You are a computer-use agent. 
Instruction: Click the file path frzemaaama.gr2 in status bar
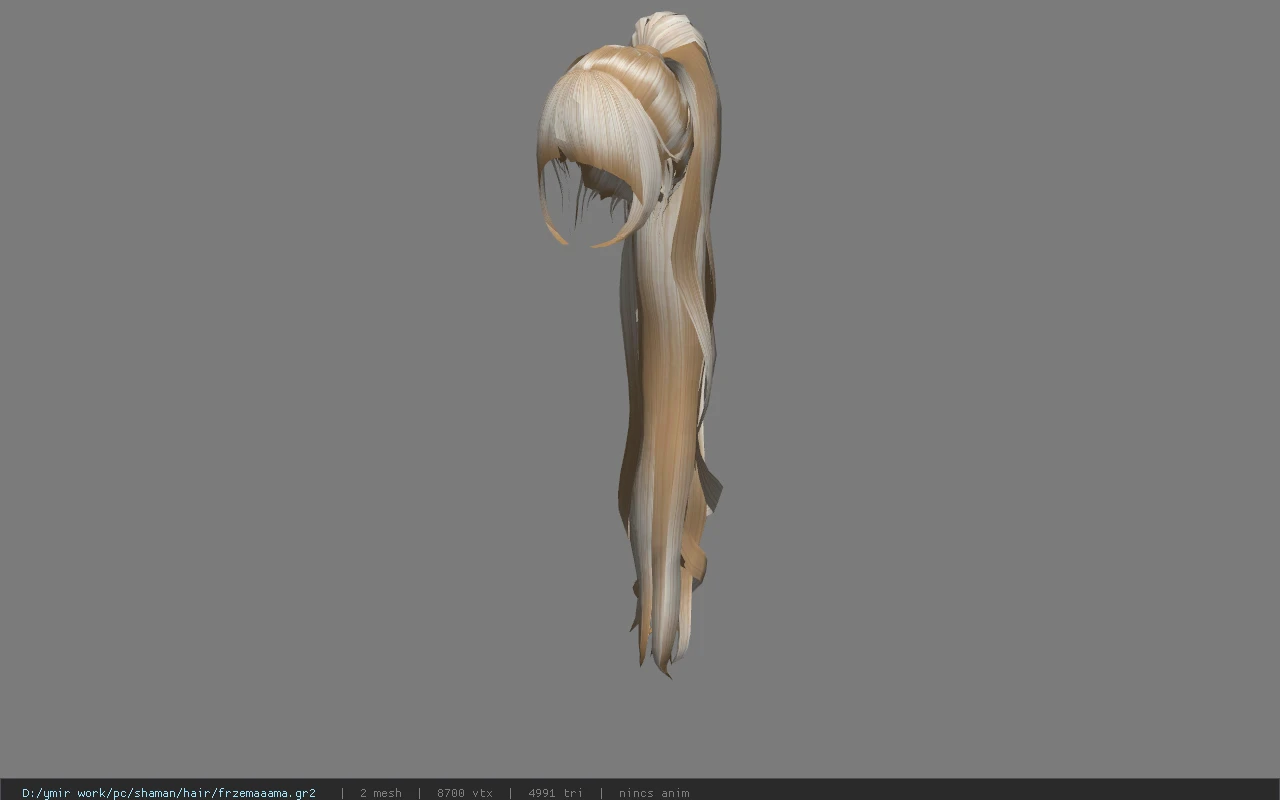coord(169,793)
